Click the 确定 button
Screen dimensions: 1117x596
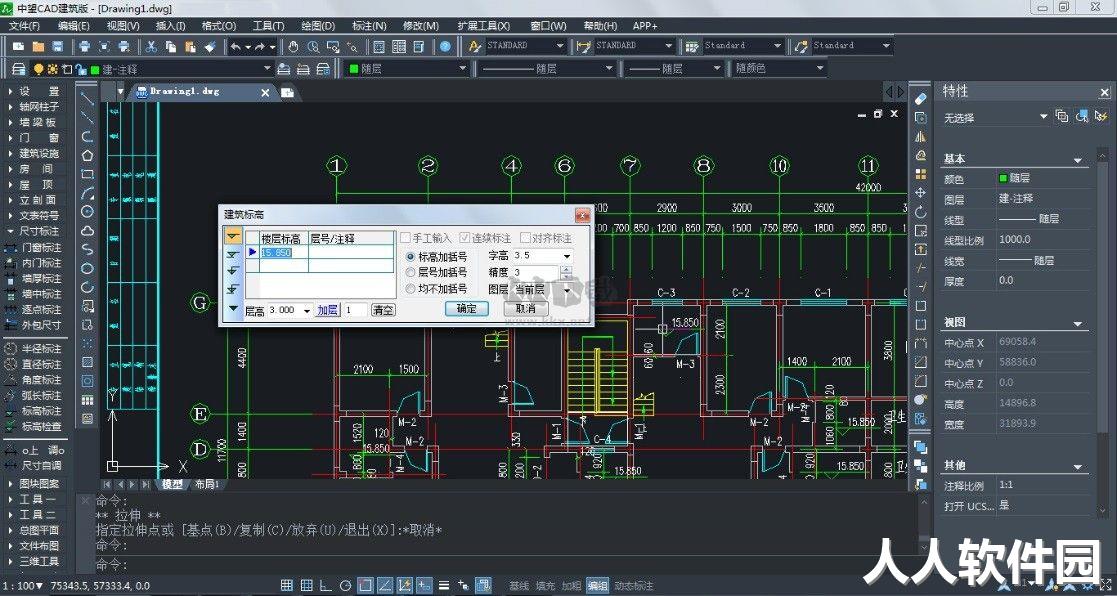pyautogui.click(x=467, y=309)
